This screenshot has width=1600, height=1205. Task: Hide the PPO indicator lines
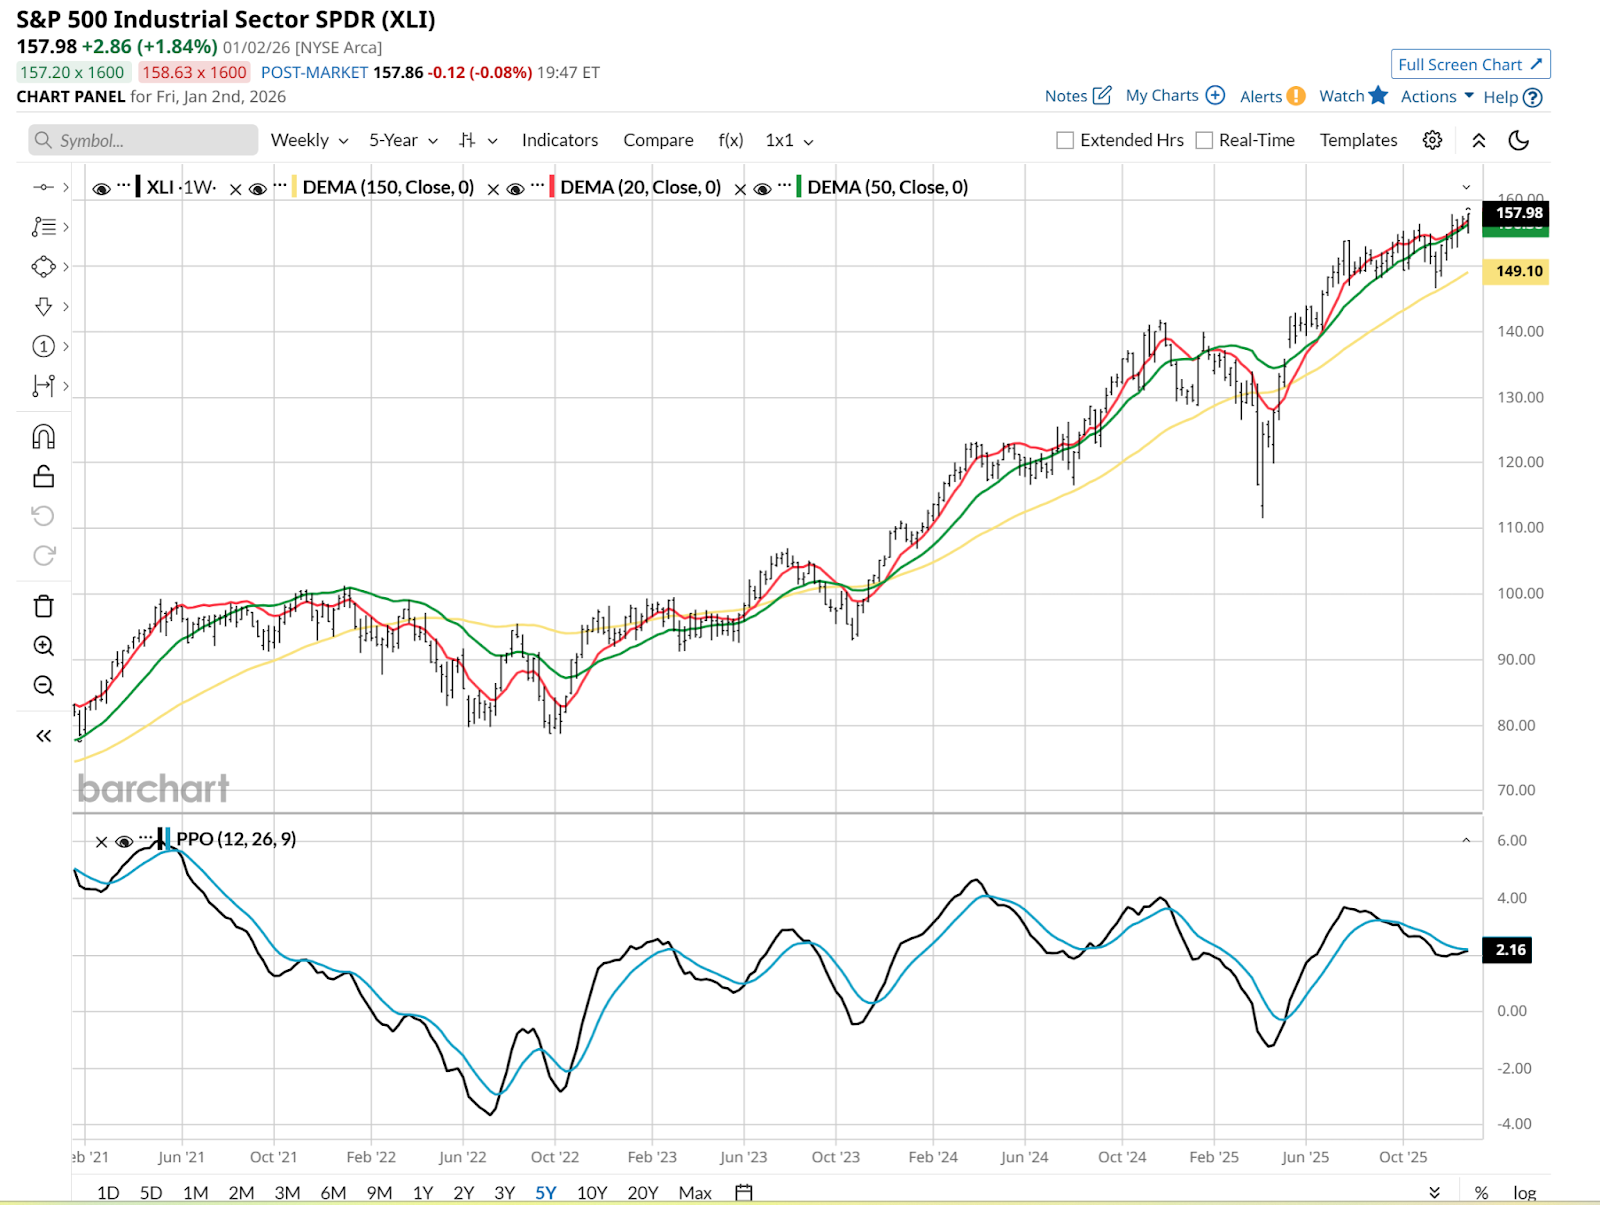[124, 842]
